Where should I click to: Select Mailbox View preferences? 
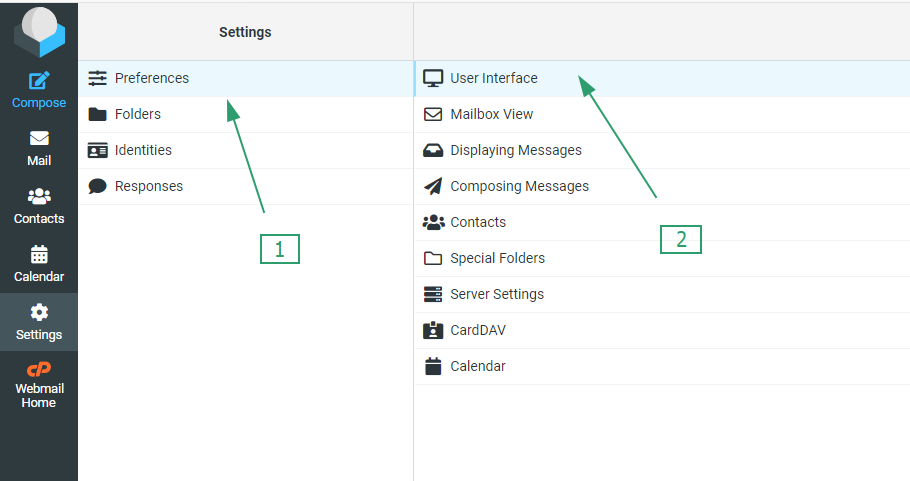click(491, 114)
